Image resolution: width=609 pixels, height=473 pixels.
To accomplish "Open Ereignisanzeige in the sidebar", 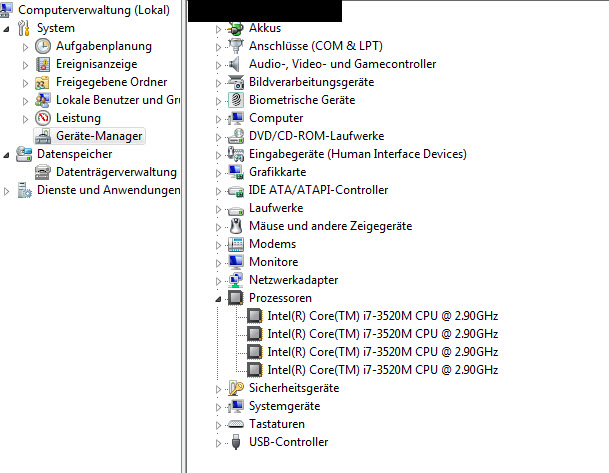I will click(96, 64).
